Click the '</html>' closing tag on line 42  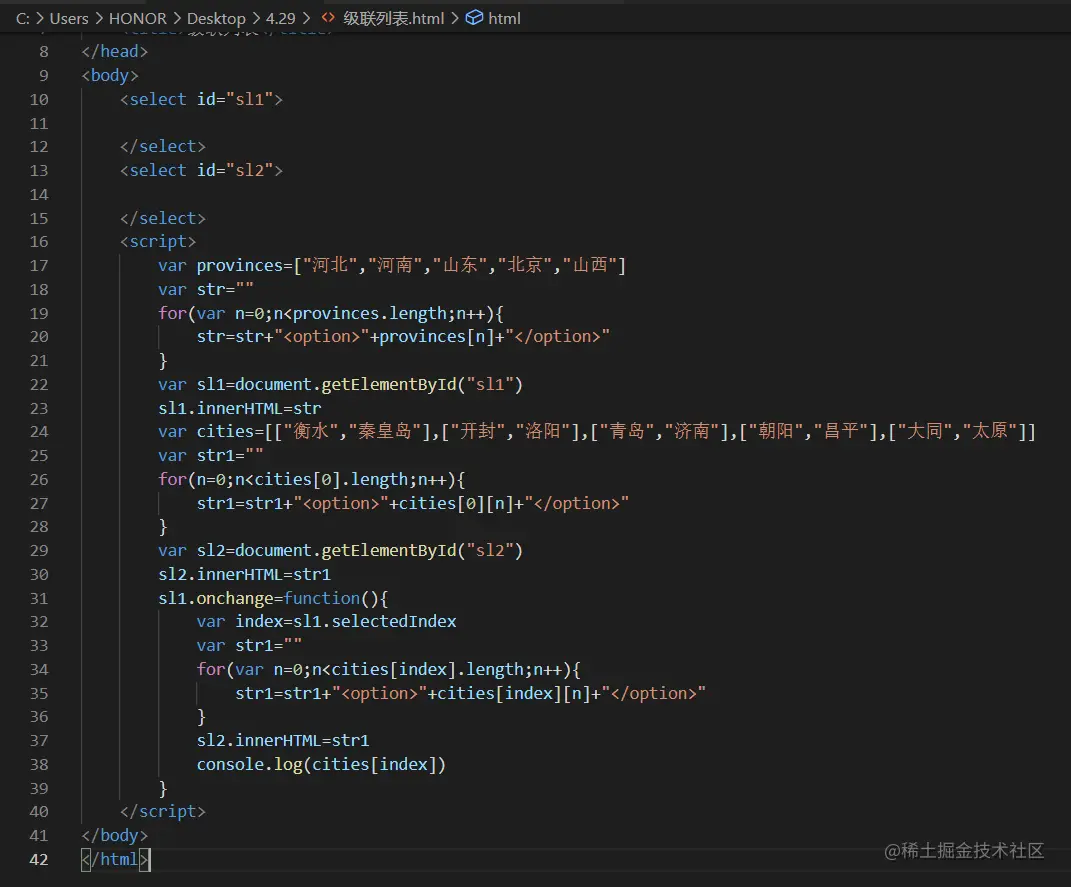115,860
